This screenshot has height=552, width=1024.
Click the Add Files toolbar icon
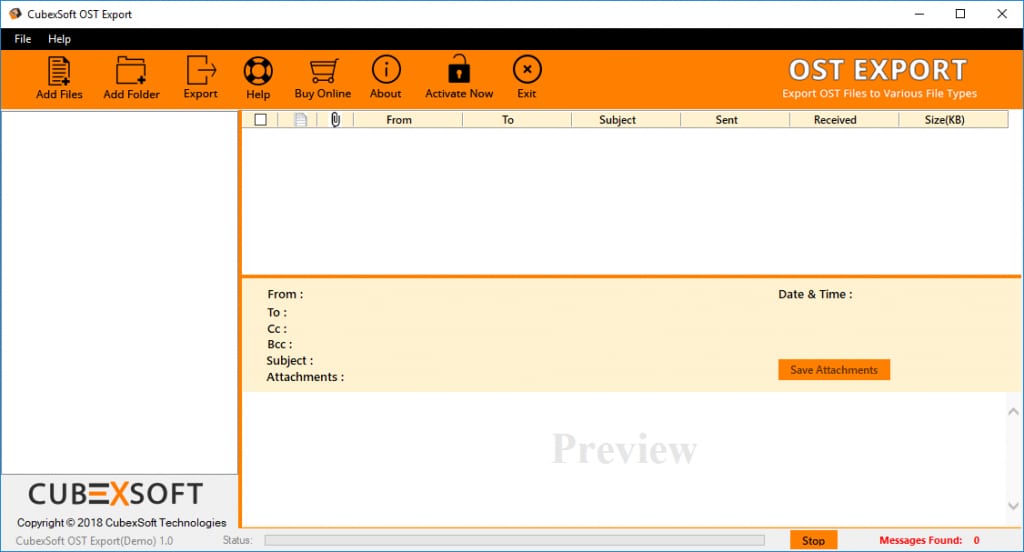[59, 71]
